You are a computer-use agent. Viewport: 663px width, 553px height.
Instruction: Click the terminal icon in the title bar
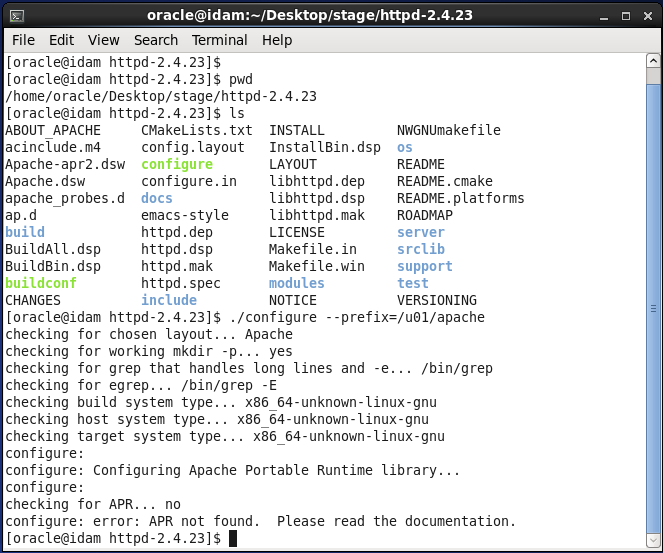(x=17, y=16)
